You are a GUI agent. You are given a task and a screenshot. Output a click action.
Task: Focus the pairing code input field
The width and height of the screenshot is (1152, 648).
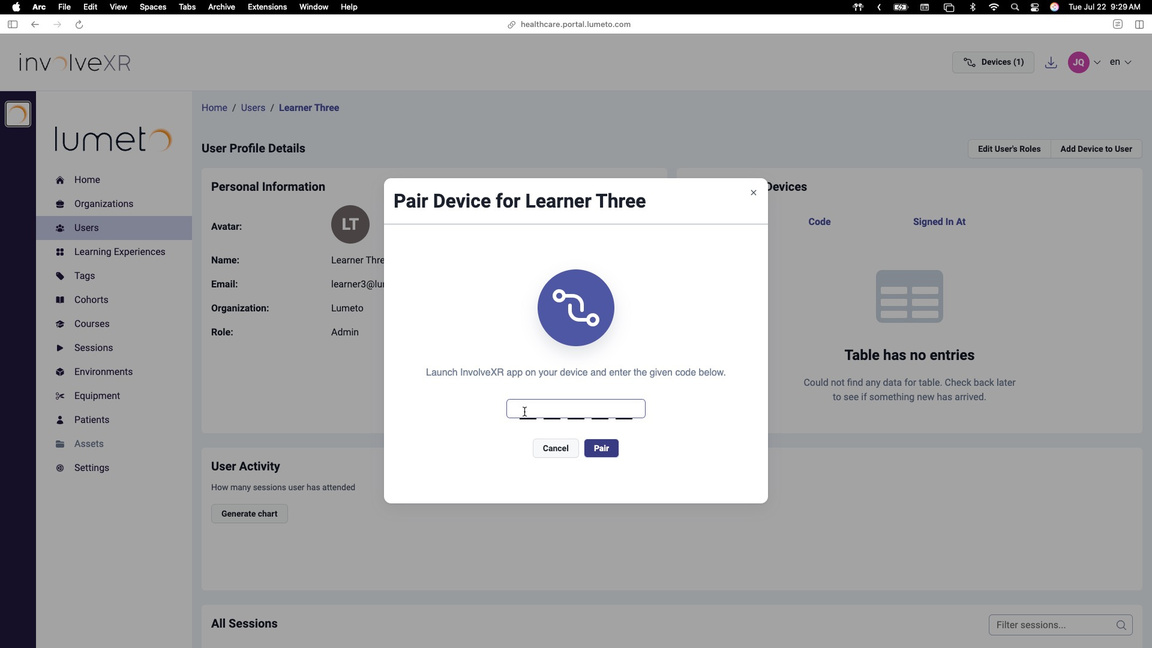point(576,408)
